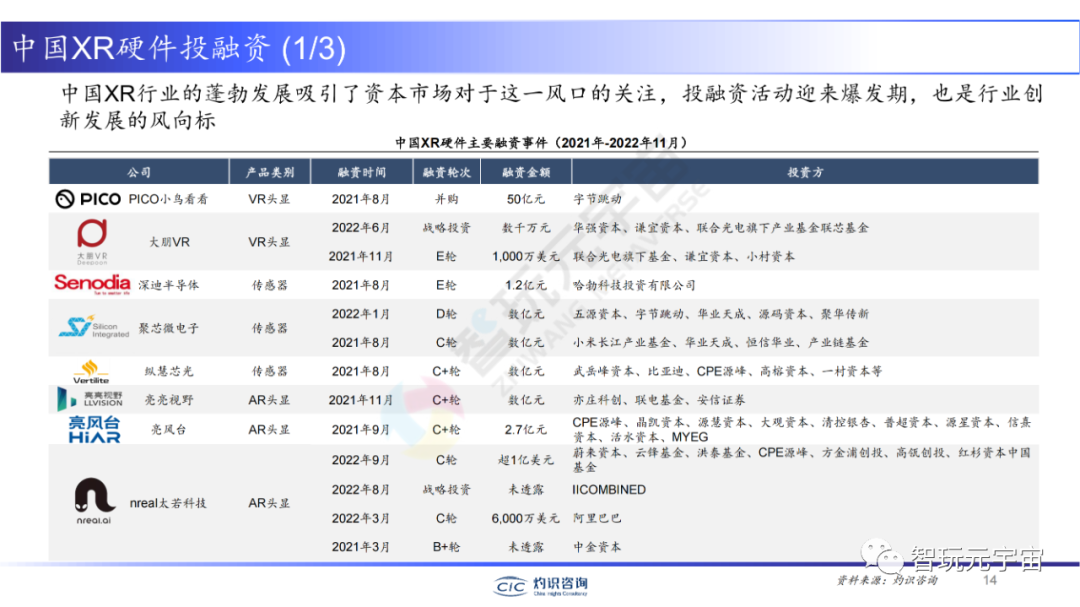Click the WeChat icon beside 智玩元宇宙
1080x607 pixels.
[882, 555]
